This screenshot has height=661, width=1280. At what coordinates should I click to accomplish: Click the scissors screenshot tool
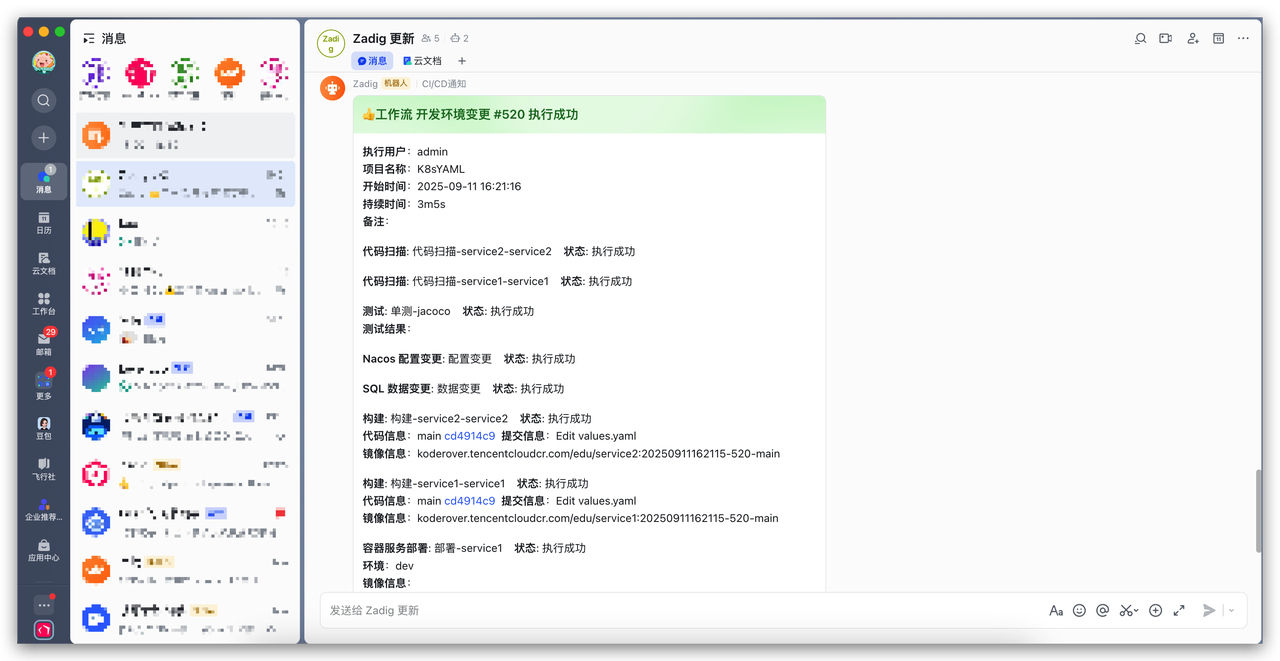[x=1126, y=610]
